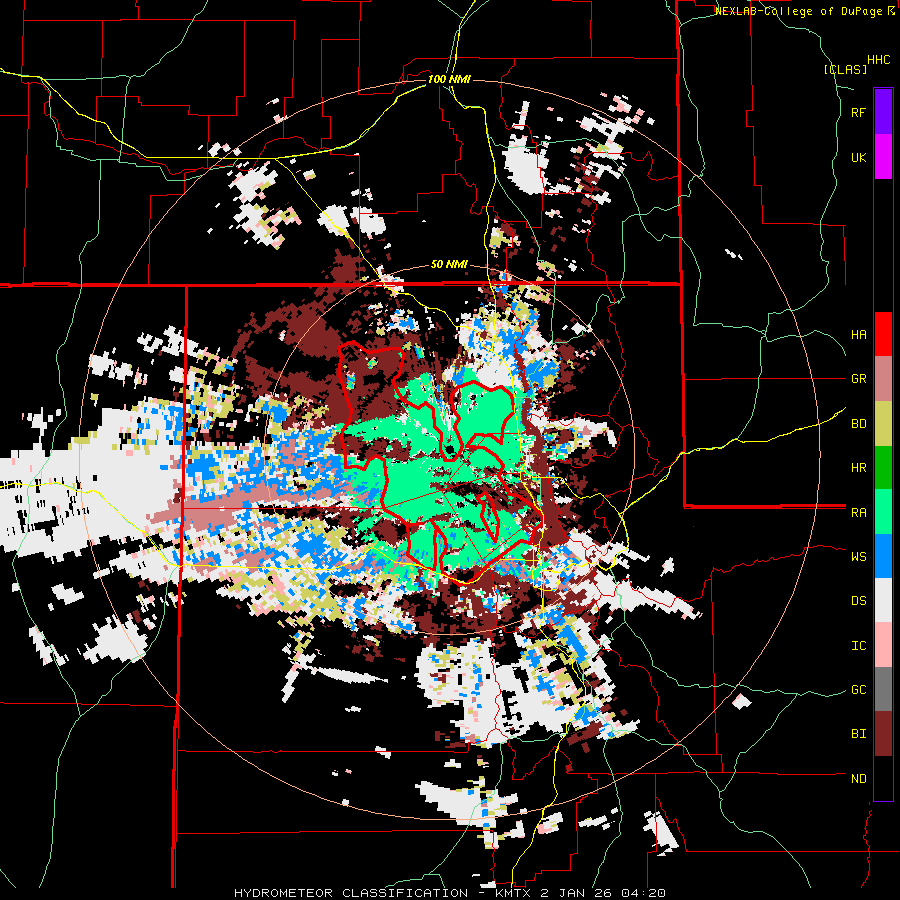
Task: Click the GR legend color swatch
Action: [x=883, y=379]
